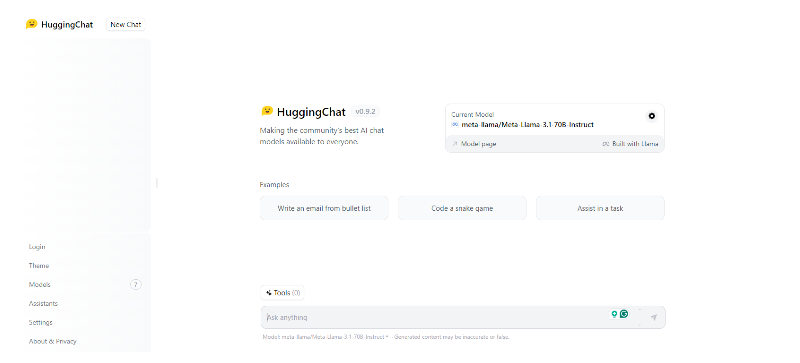The width and height of the screenshot is (800, 363).
Task: Open model settings via the gear icon
Action: [x=652, y=116]
